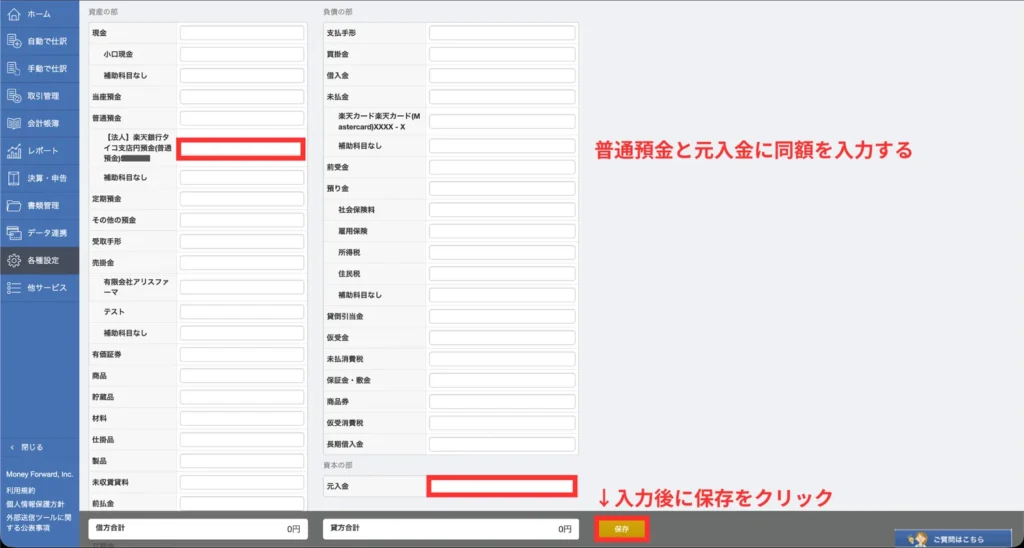The image size is (1024, 548).
Task: Click the その他の預金 amount field
Action: point(242,220)
